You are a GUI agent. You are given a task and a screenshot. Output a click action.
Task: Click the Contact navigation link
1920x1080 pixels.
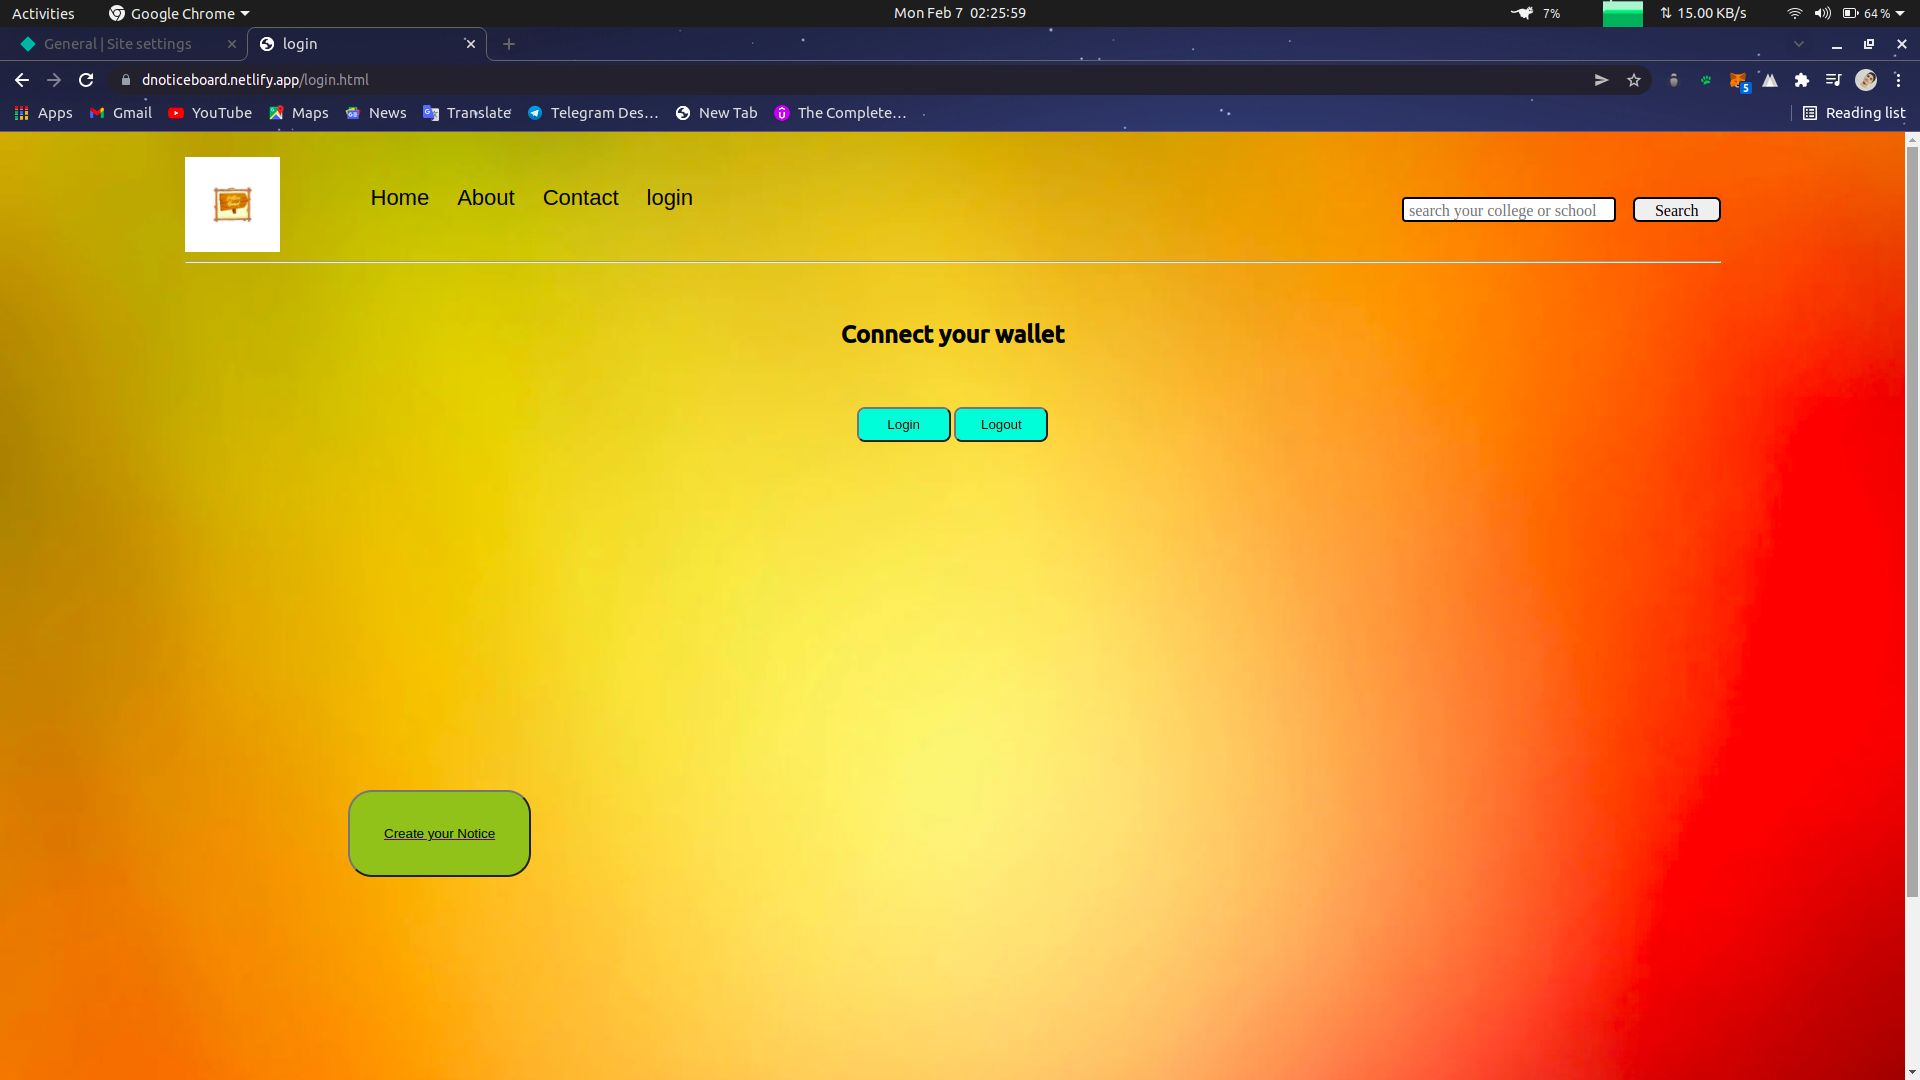coord(580,198)
